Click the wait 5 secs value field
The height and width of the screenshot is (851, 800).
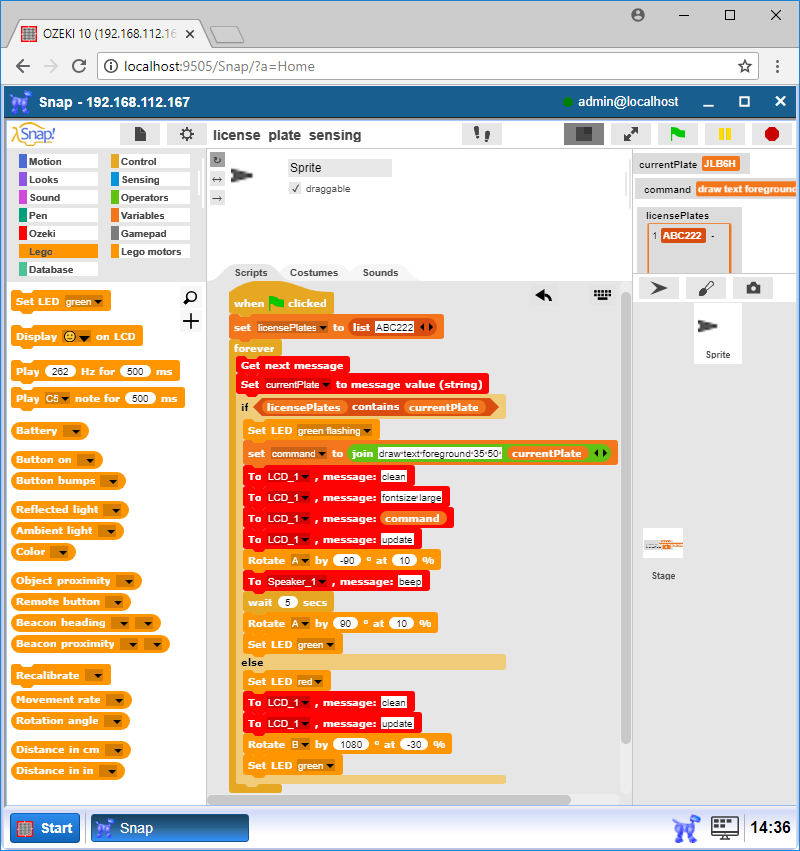coord(288,602)
